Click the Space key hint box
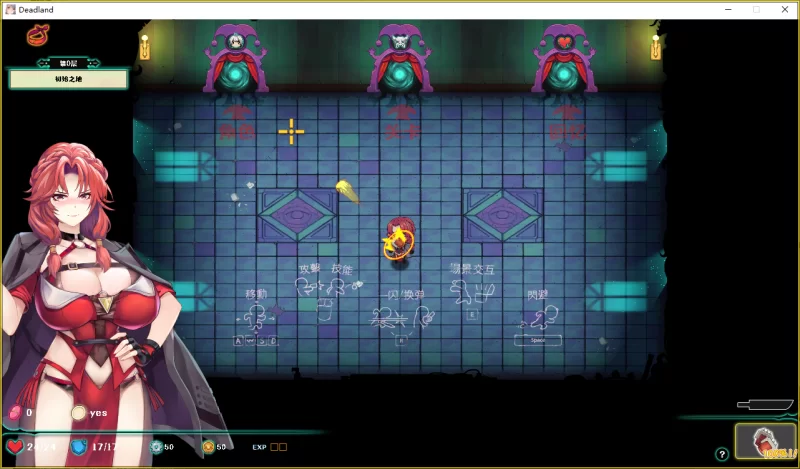This screenshot has width=800, height=469. (x=538, y=340)
